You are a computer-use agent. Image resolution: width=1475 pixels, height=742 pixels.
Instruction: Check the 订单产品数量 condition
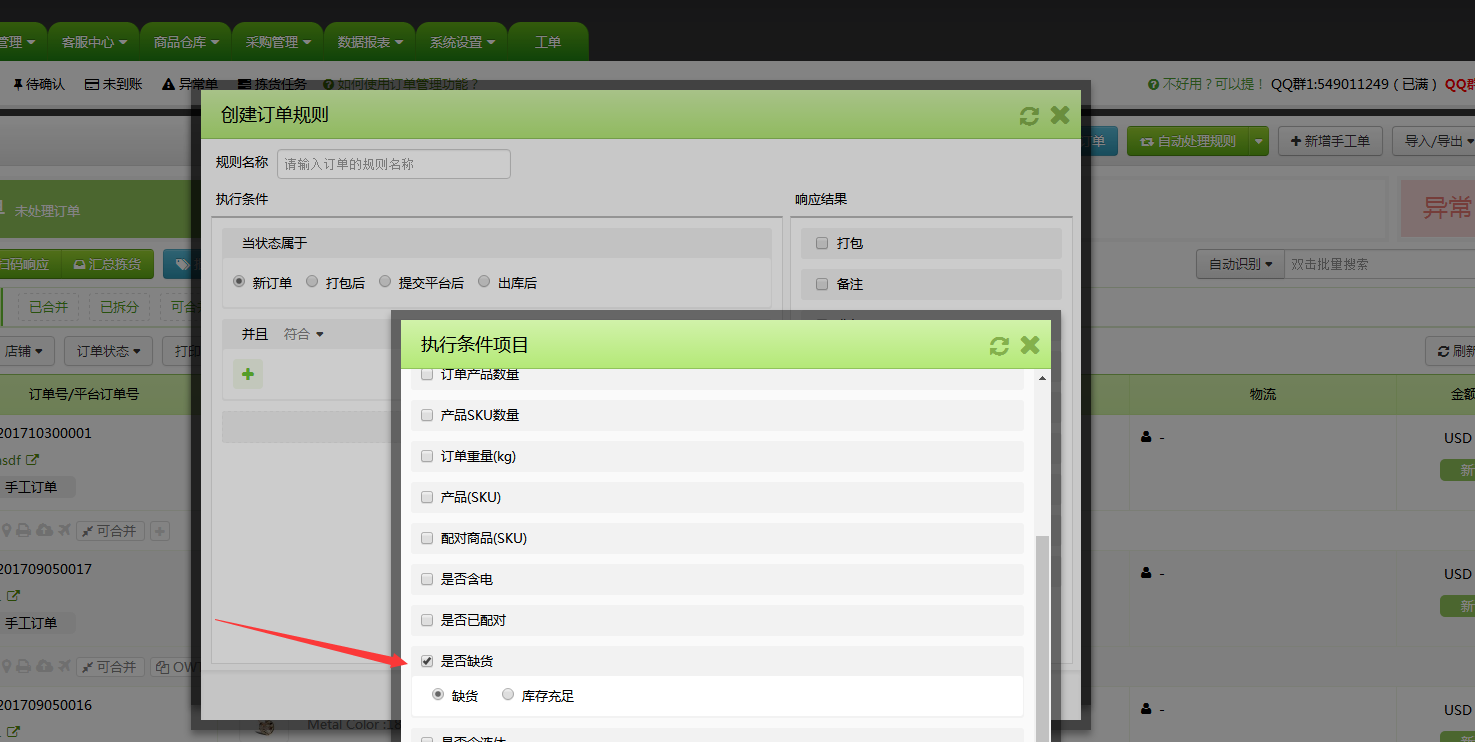(427, 375)
